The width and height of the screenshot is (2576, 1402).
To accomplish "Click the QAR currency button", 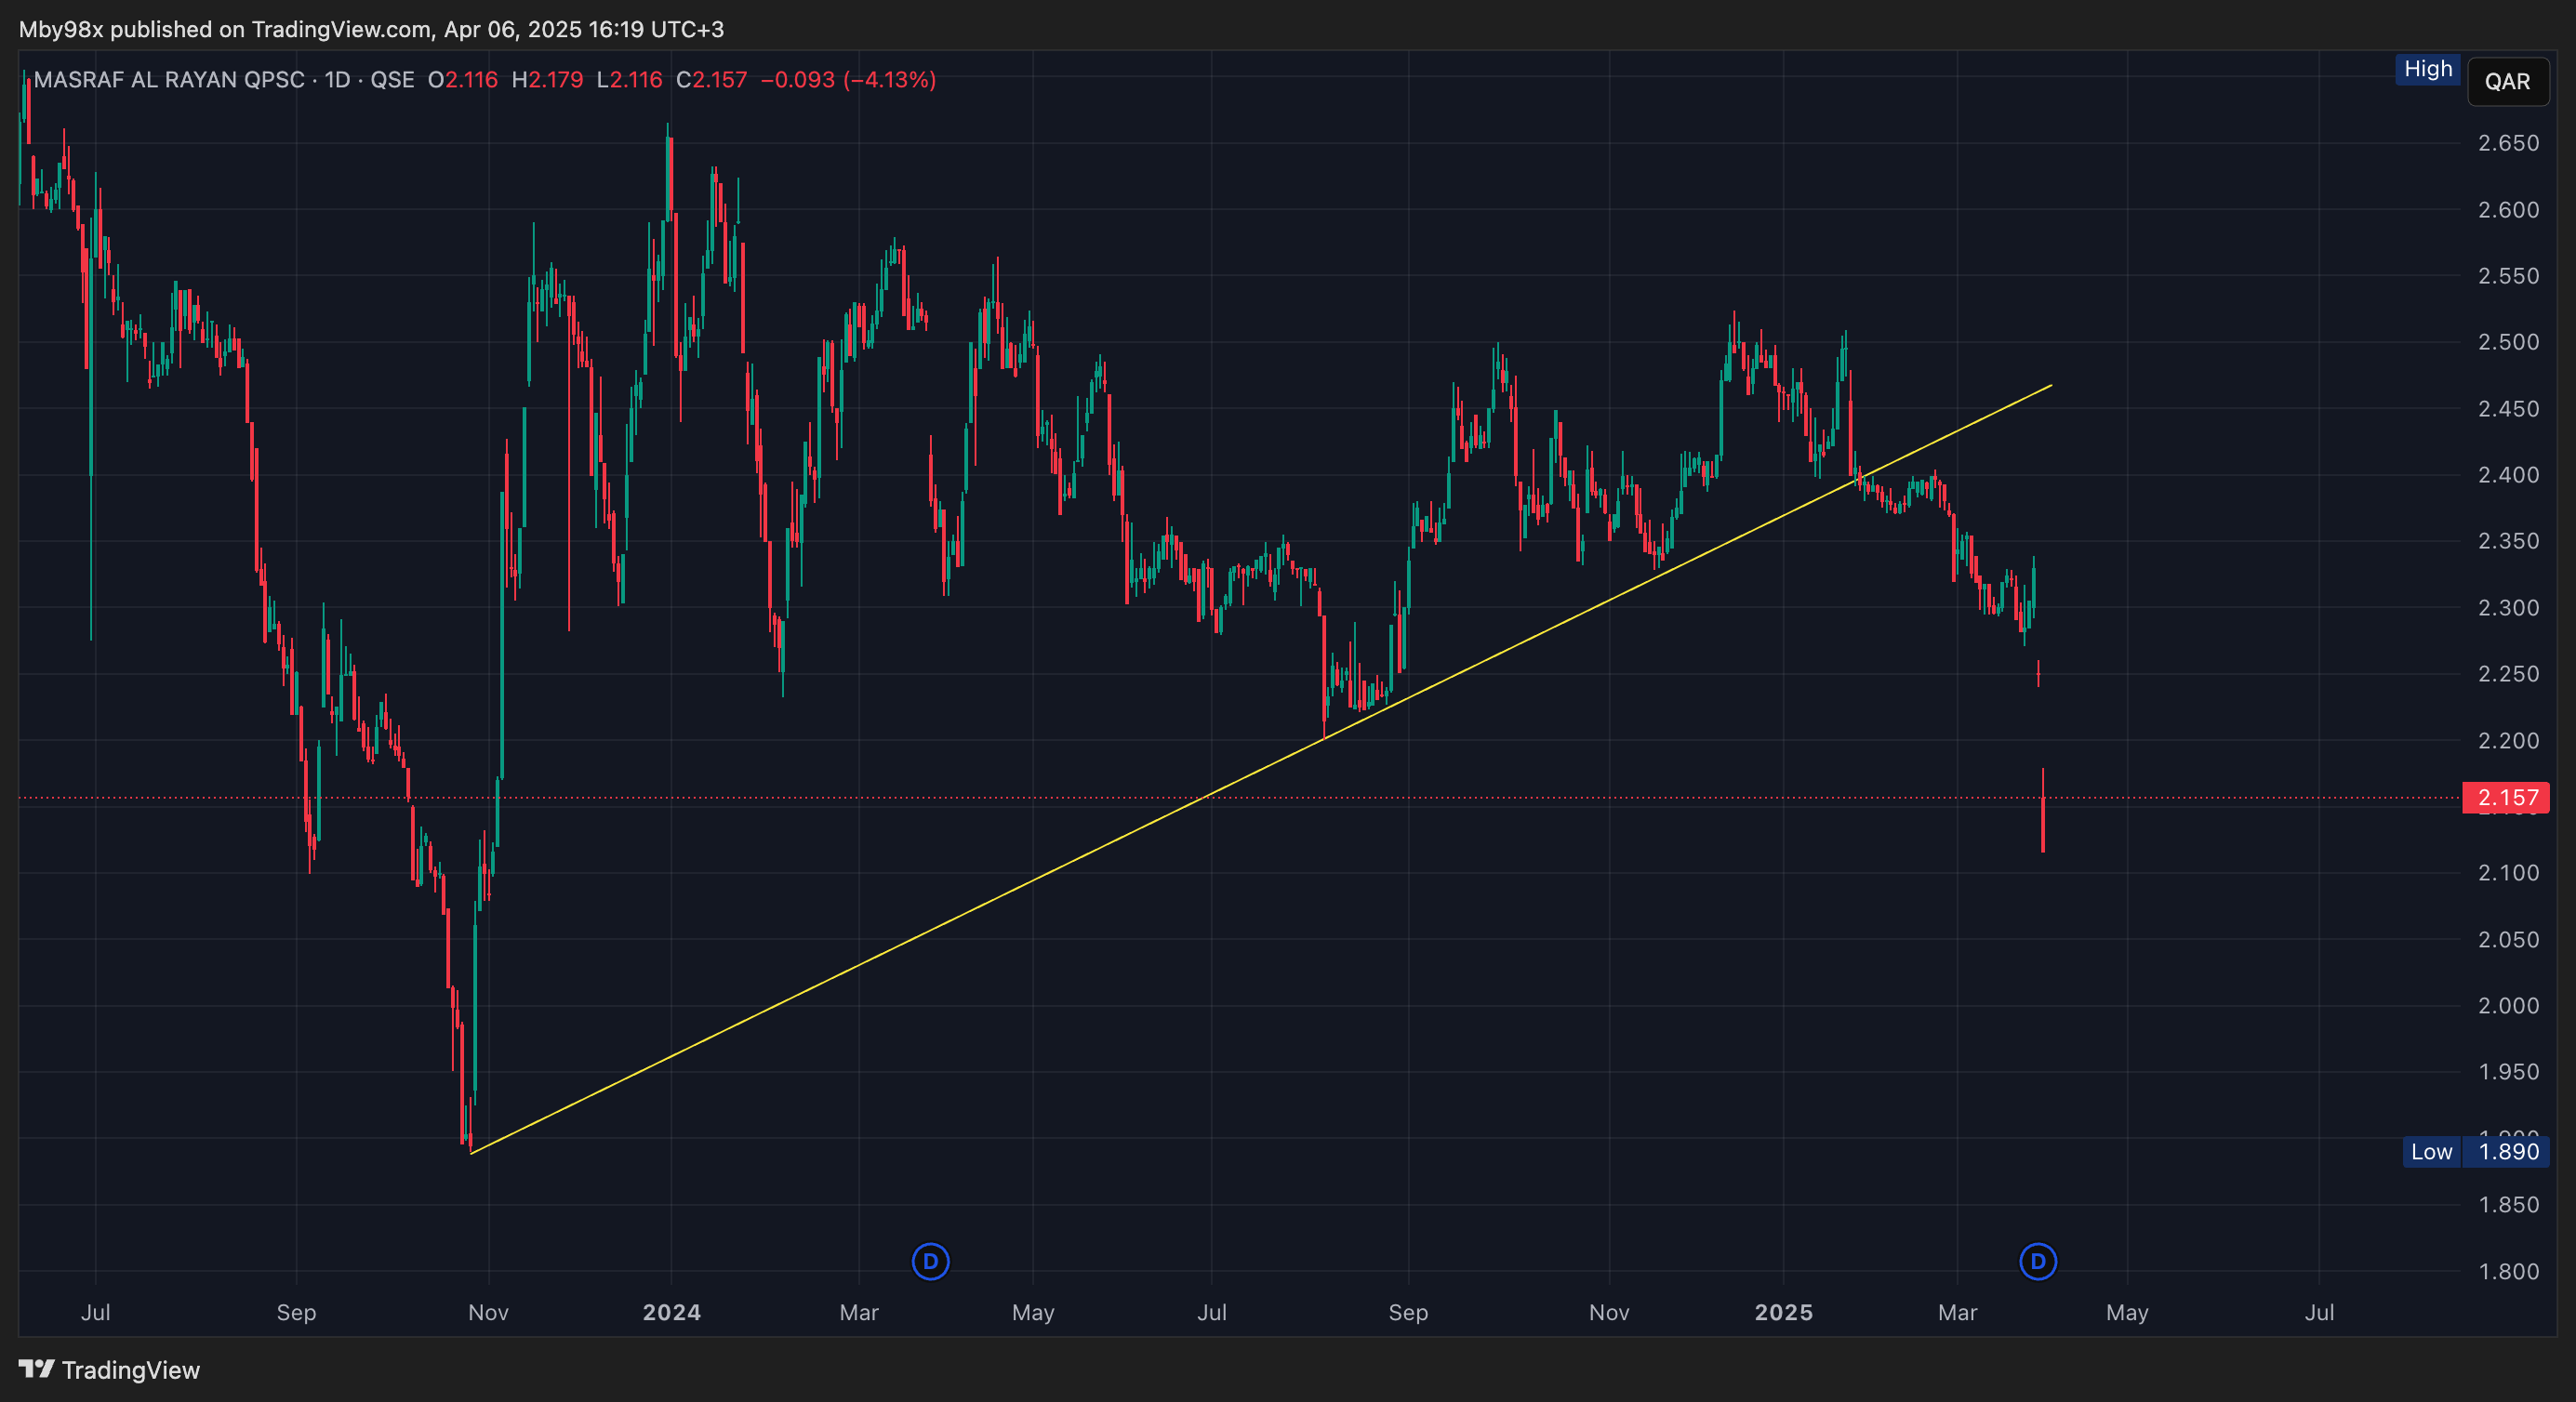I will (2507, 81).
